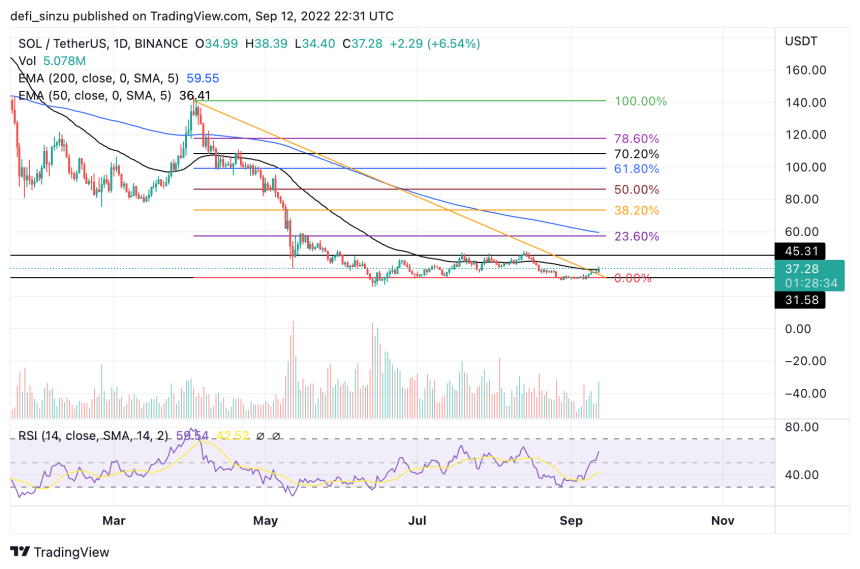Select the 100.00% Fibonacci level label
This screenshot has width=860, height=569.
[x=641, y=102]
